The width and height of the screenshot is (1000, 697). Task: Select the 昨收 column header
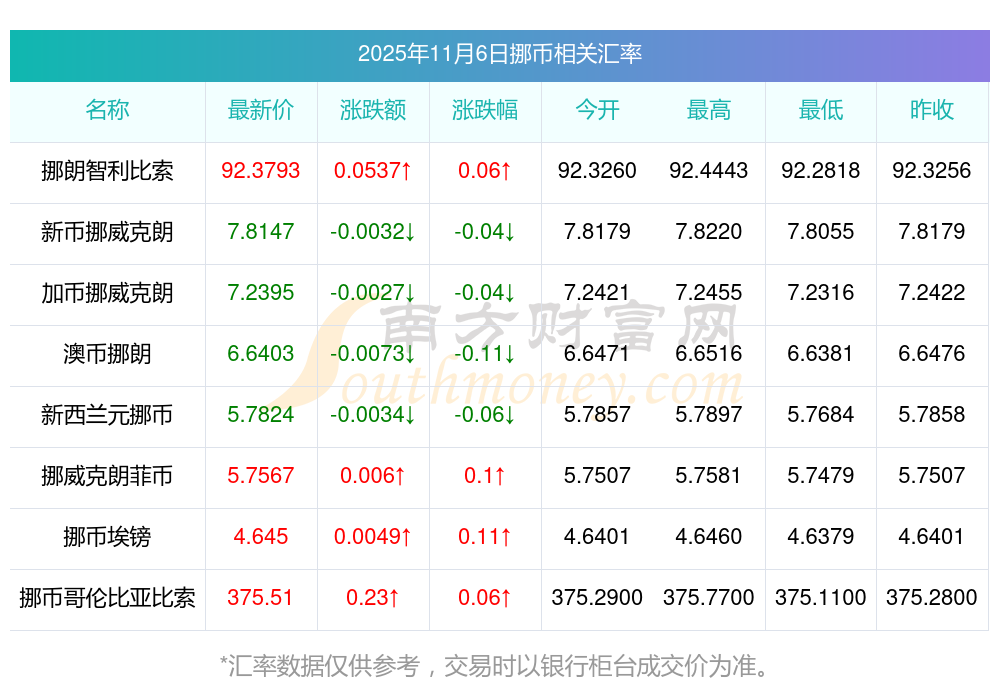[x=932, y=110]
